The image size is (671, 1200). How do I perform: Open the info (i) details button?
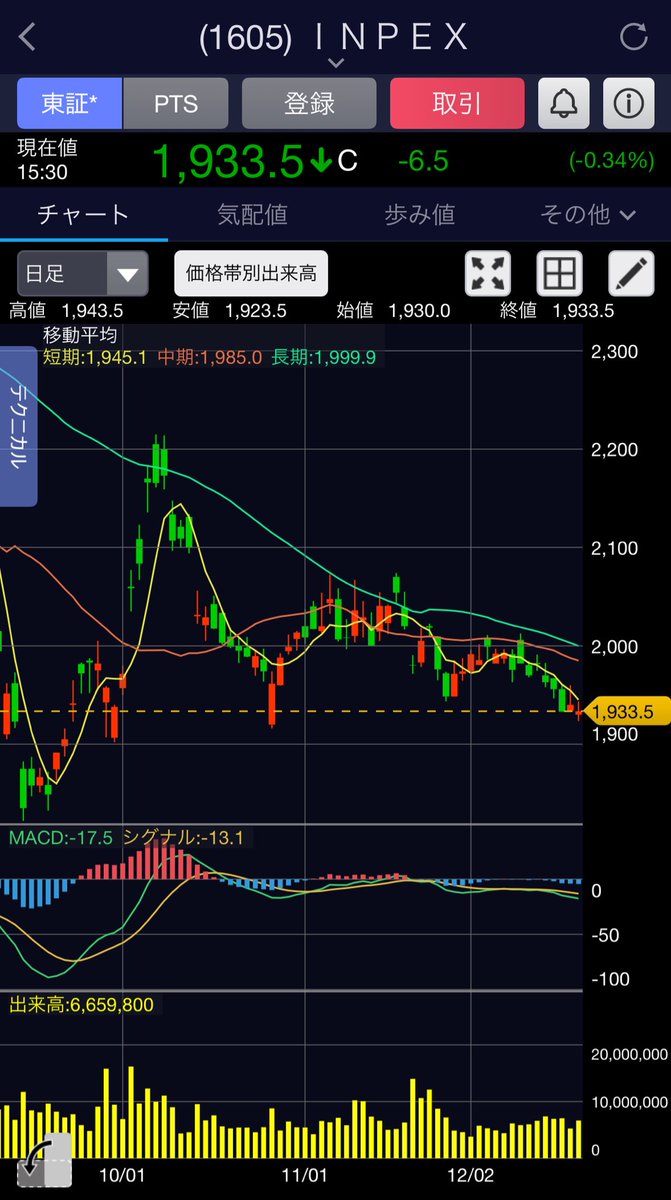pos(628,103)
